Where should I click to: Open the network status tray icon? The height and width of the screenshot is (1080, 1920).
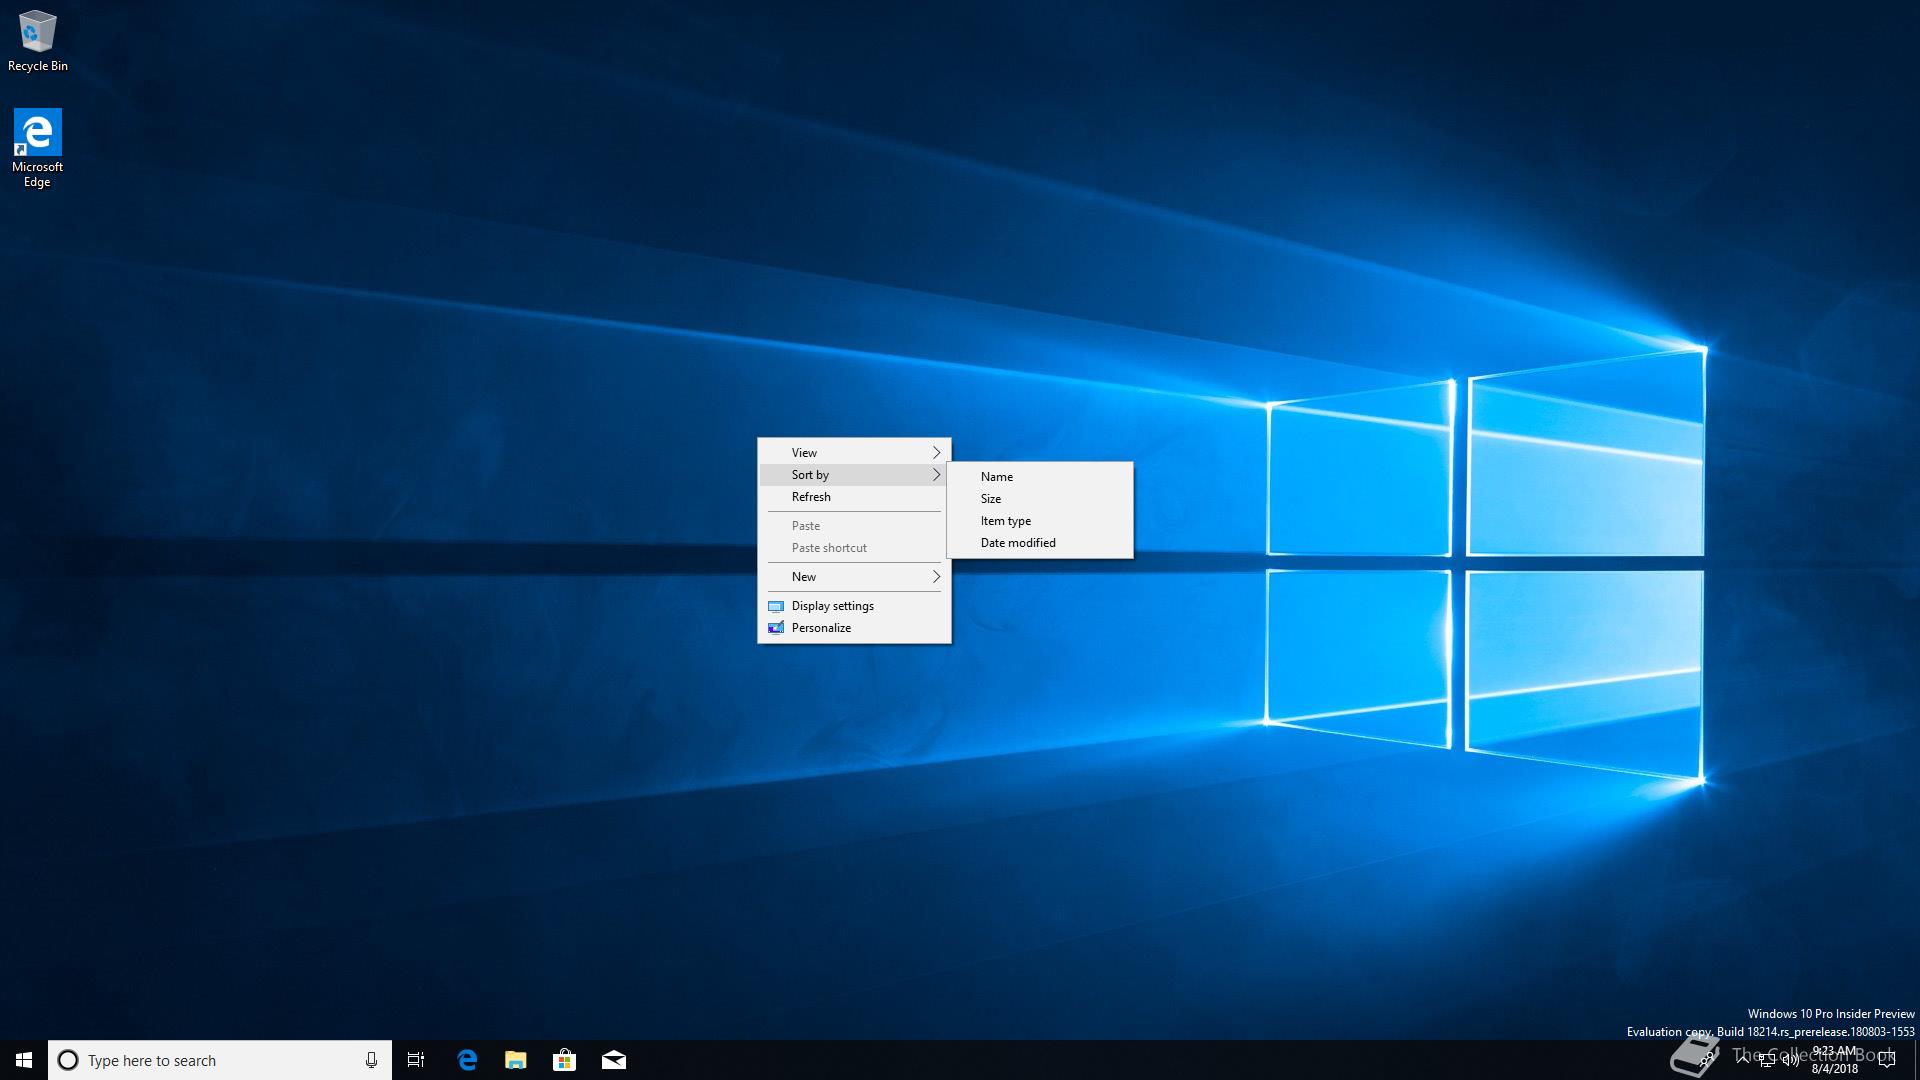[1767, 1060]
